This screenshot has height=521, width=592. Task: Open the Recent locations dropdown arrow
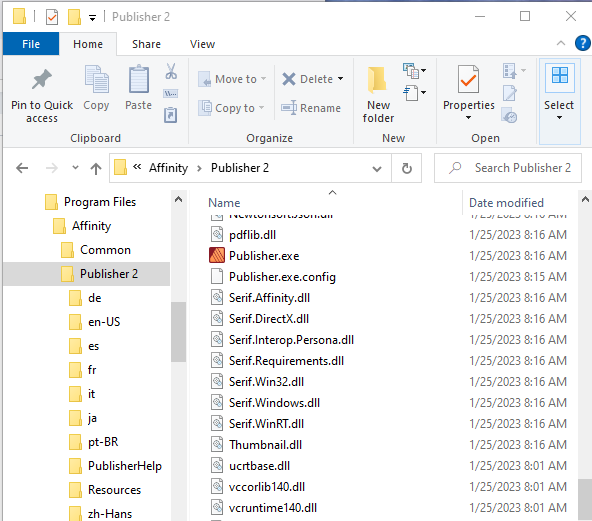tap(76, 168)
